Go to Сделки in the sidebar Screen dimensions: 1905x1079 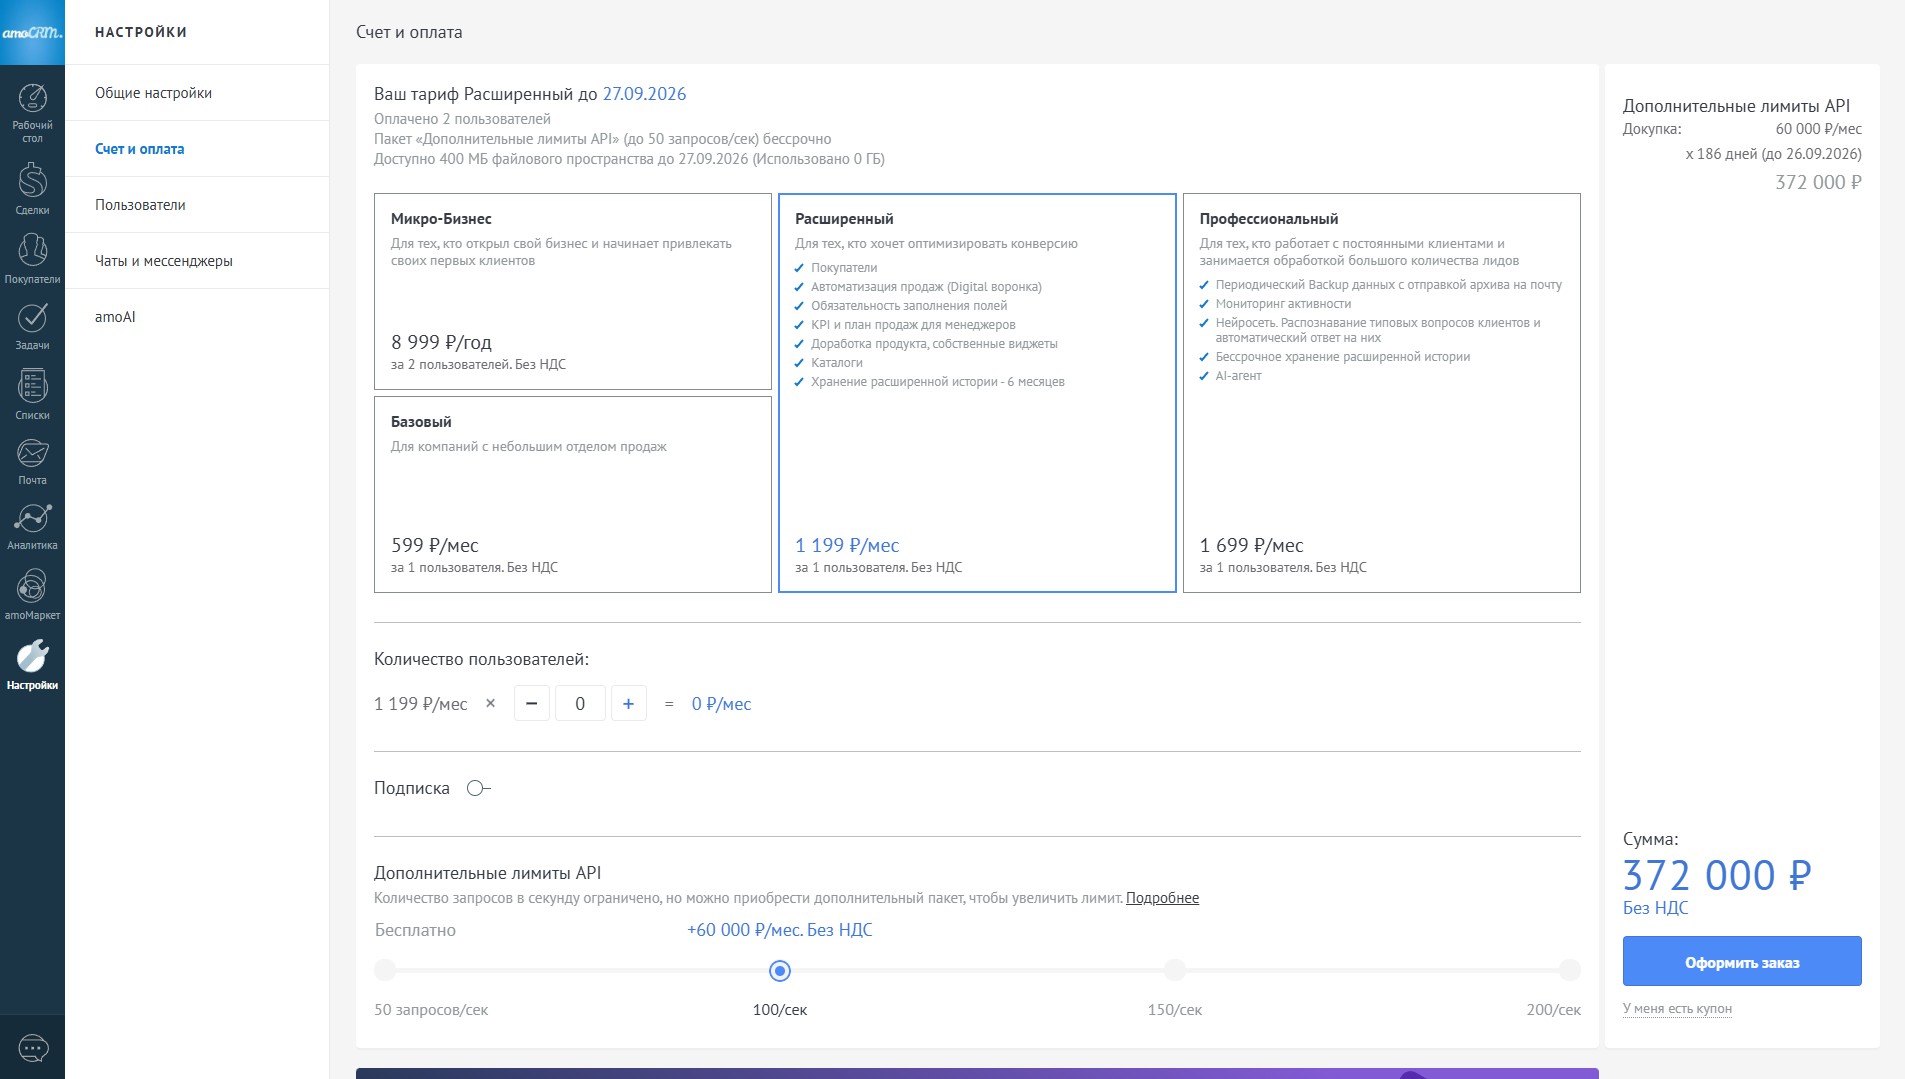(x=32, y=187)
